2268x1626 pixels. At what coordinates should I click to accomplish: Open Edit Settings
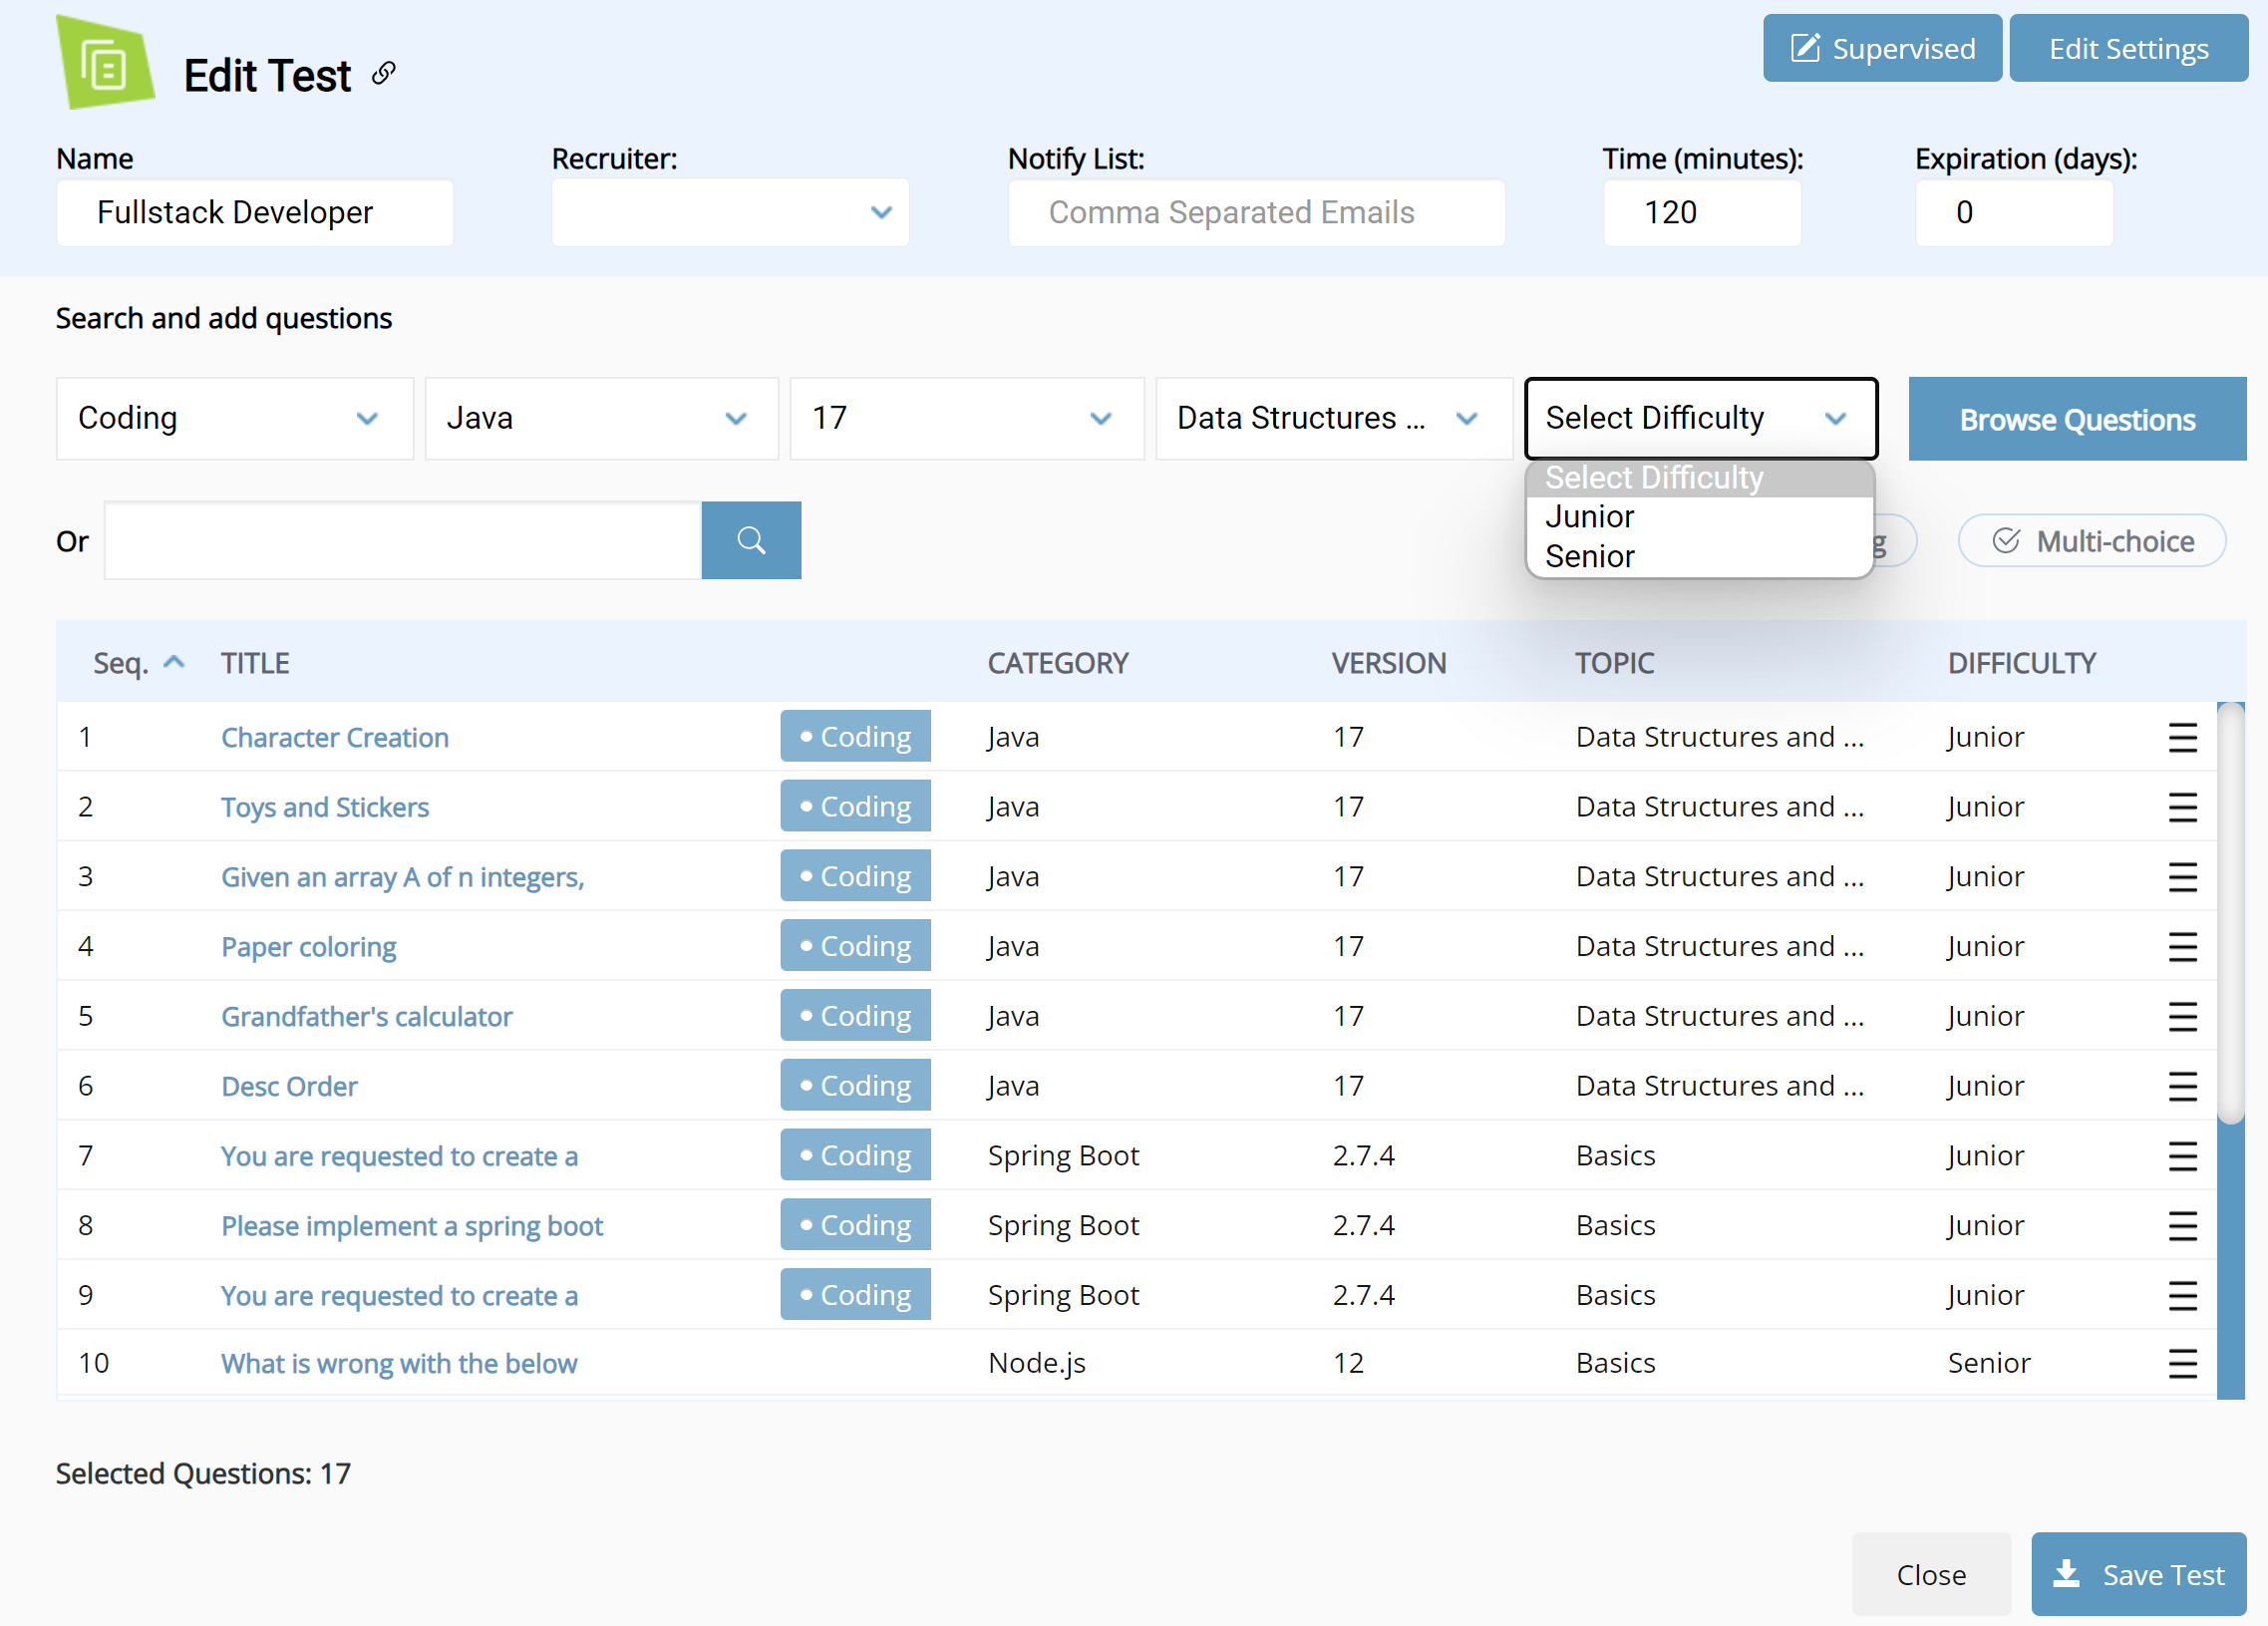tap(2128, 48)
